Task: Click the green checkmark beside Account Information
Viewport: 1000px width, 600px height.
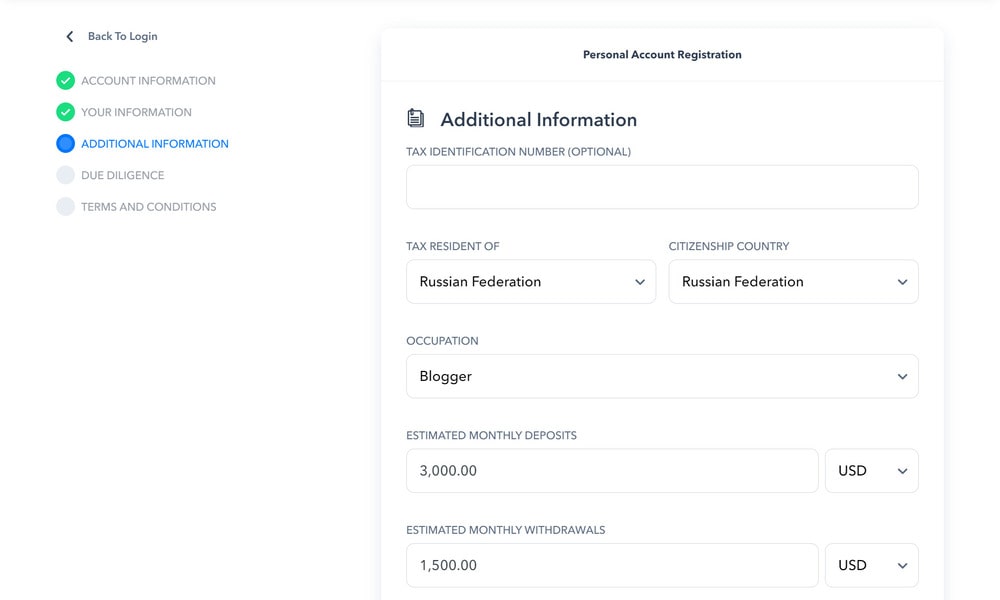Action: pyautogui.click(x=66, y=81)
